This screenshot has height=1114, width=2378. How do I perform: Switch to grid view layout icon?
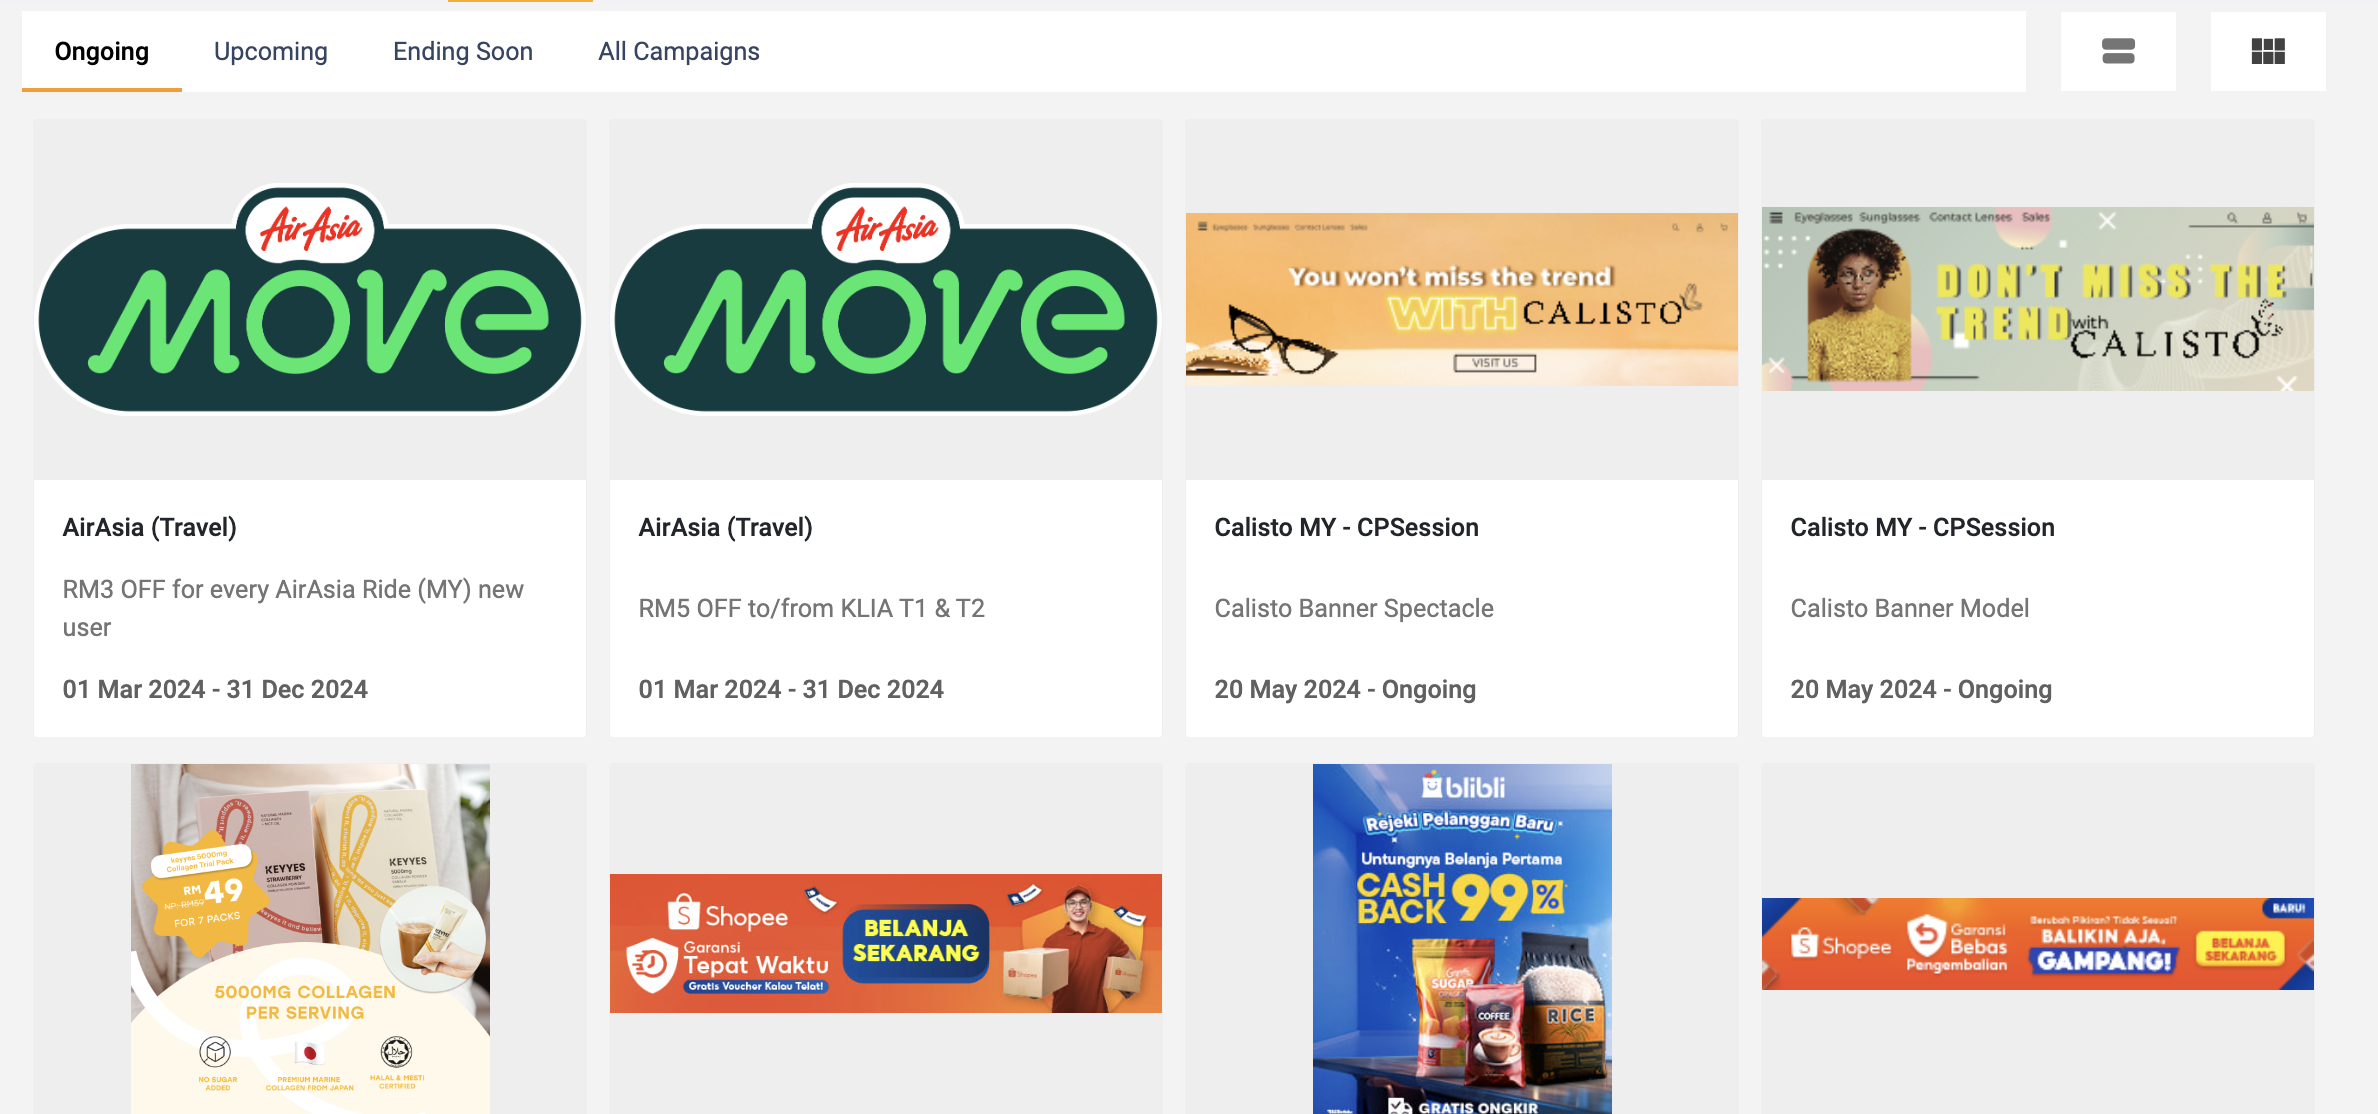coord(2268,51)
